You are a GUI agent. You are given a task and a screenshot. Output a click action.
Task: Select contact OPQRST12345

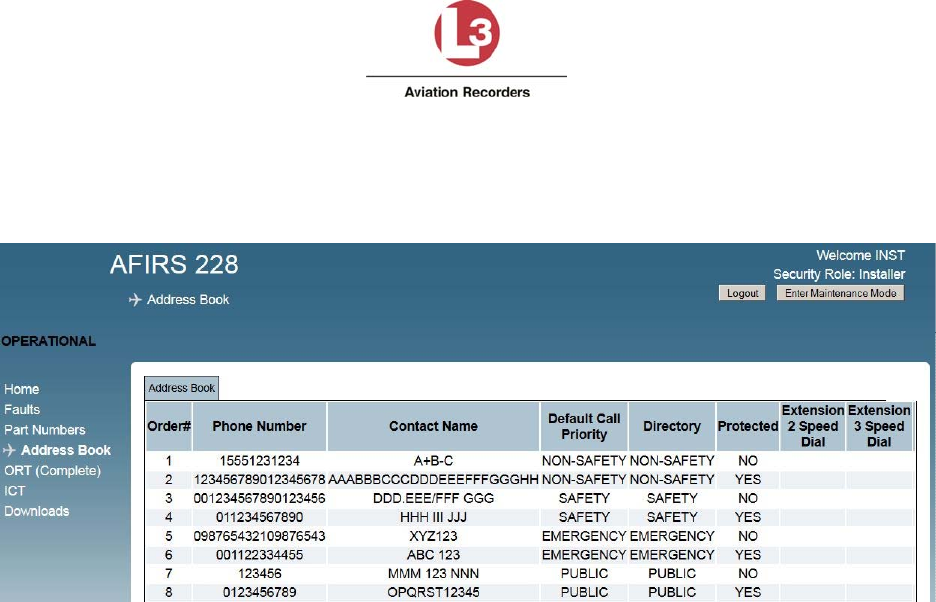tap(433, 592)
